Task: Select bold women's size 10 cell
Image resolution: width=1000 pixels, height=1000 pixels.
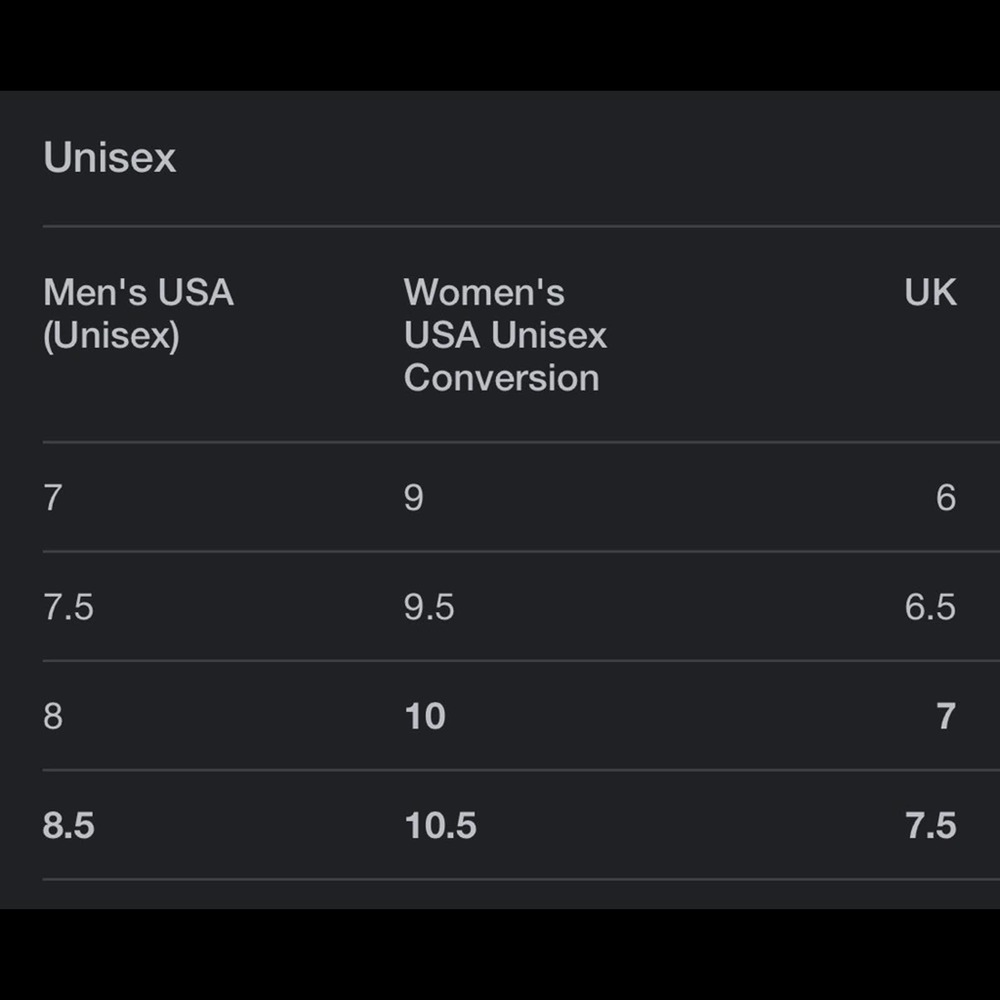Action: 425,716
